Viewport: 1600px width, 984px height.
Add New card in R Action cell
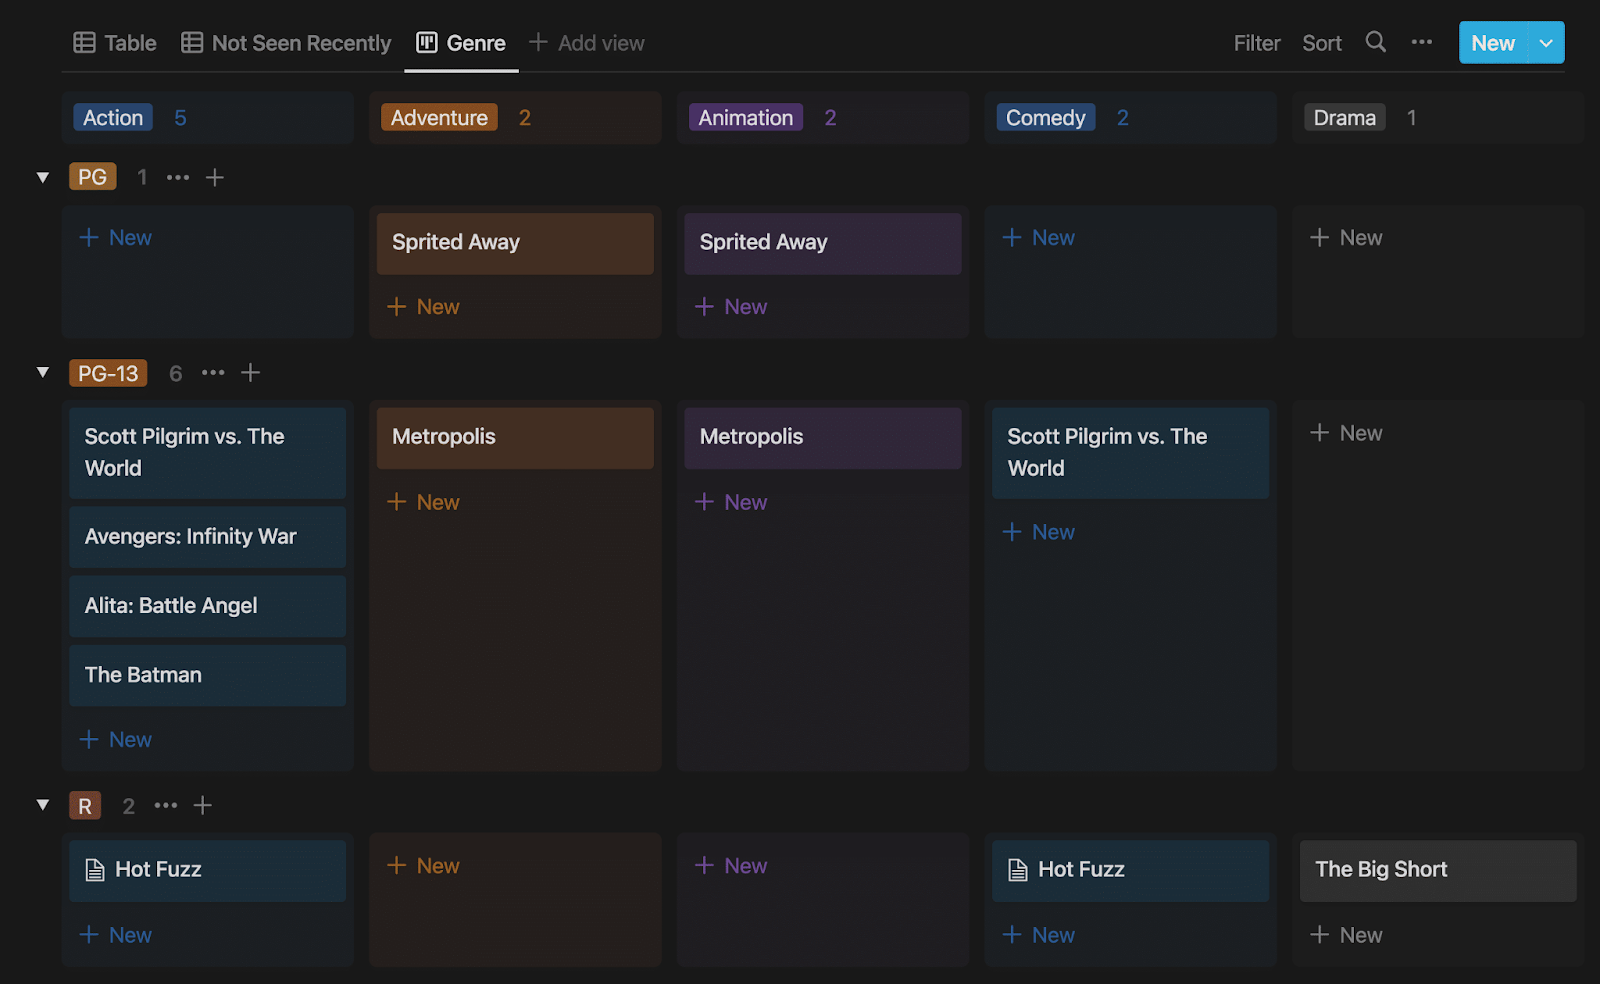(116, 935)
